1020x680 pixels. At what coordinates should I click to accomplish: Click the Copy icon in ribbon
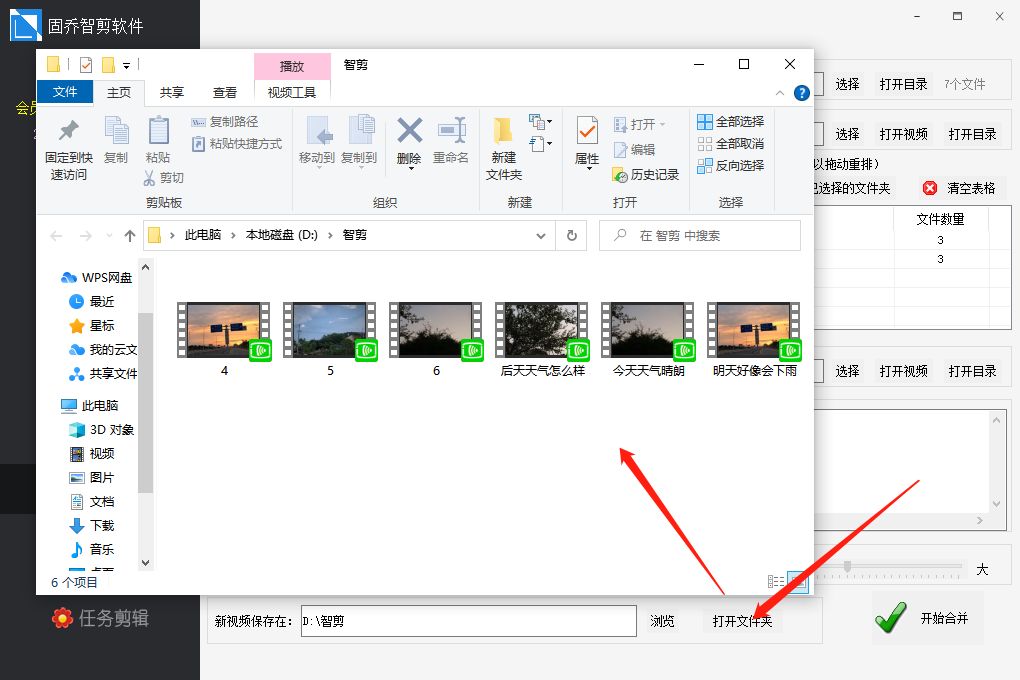coord(116,131)
